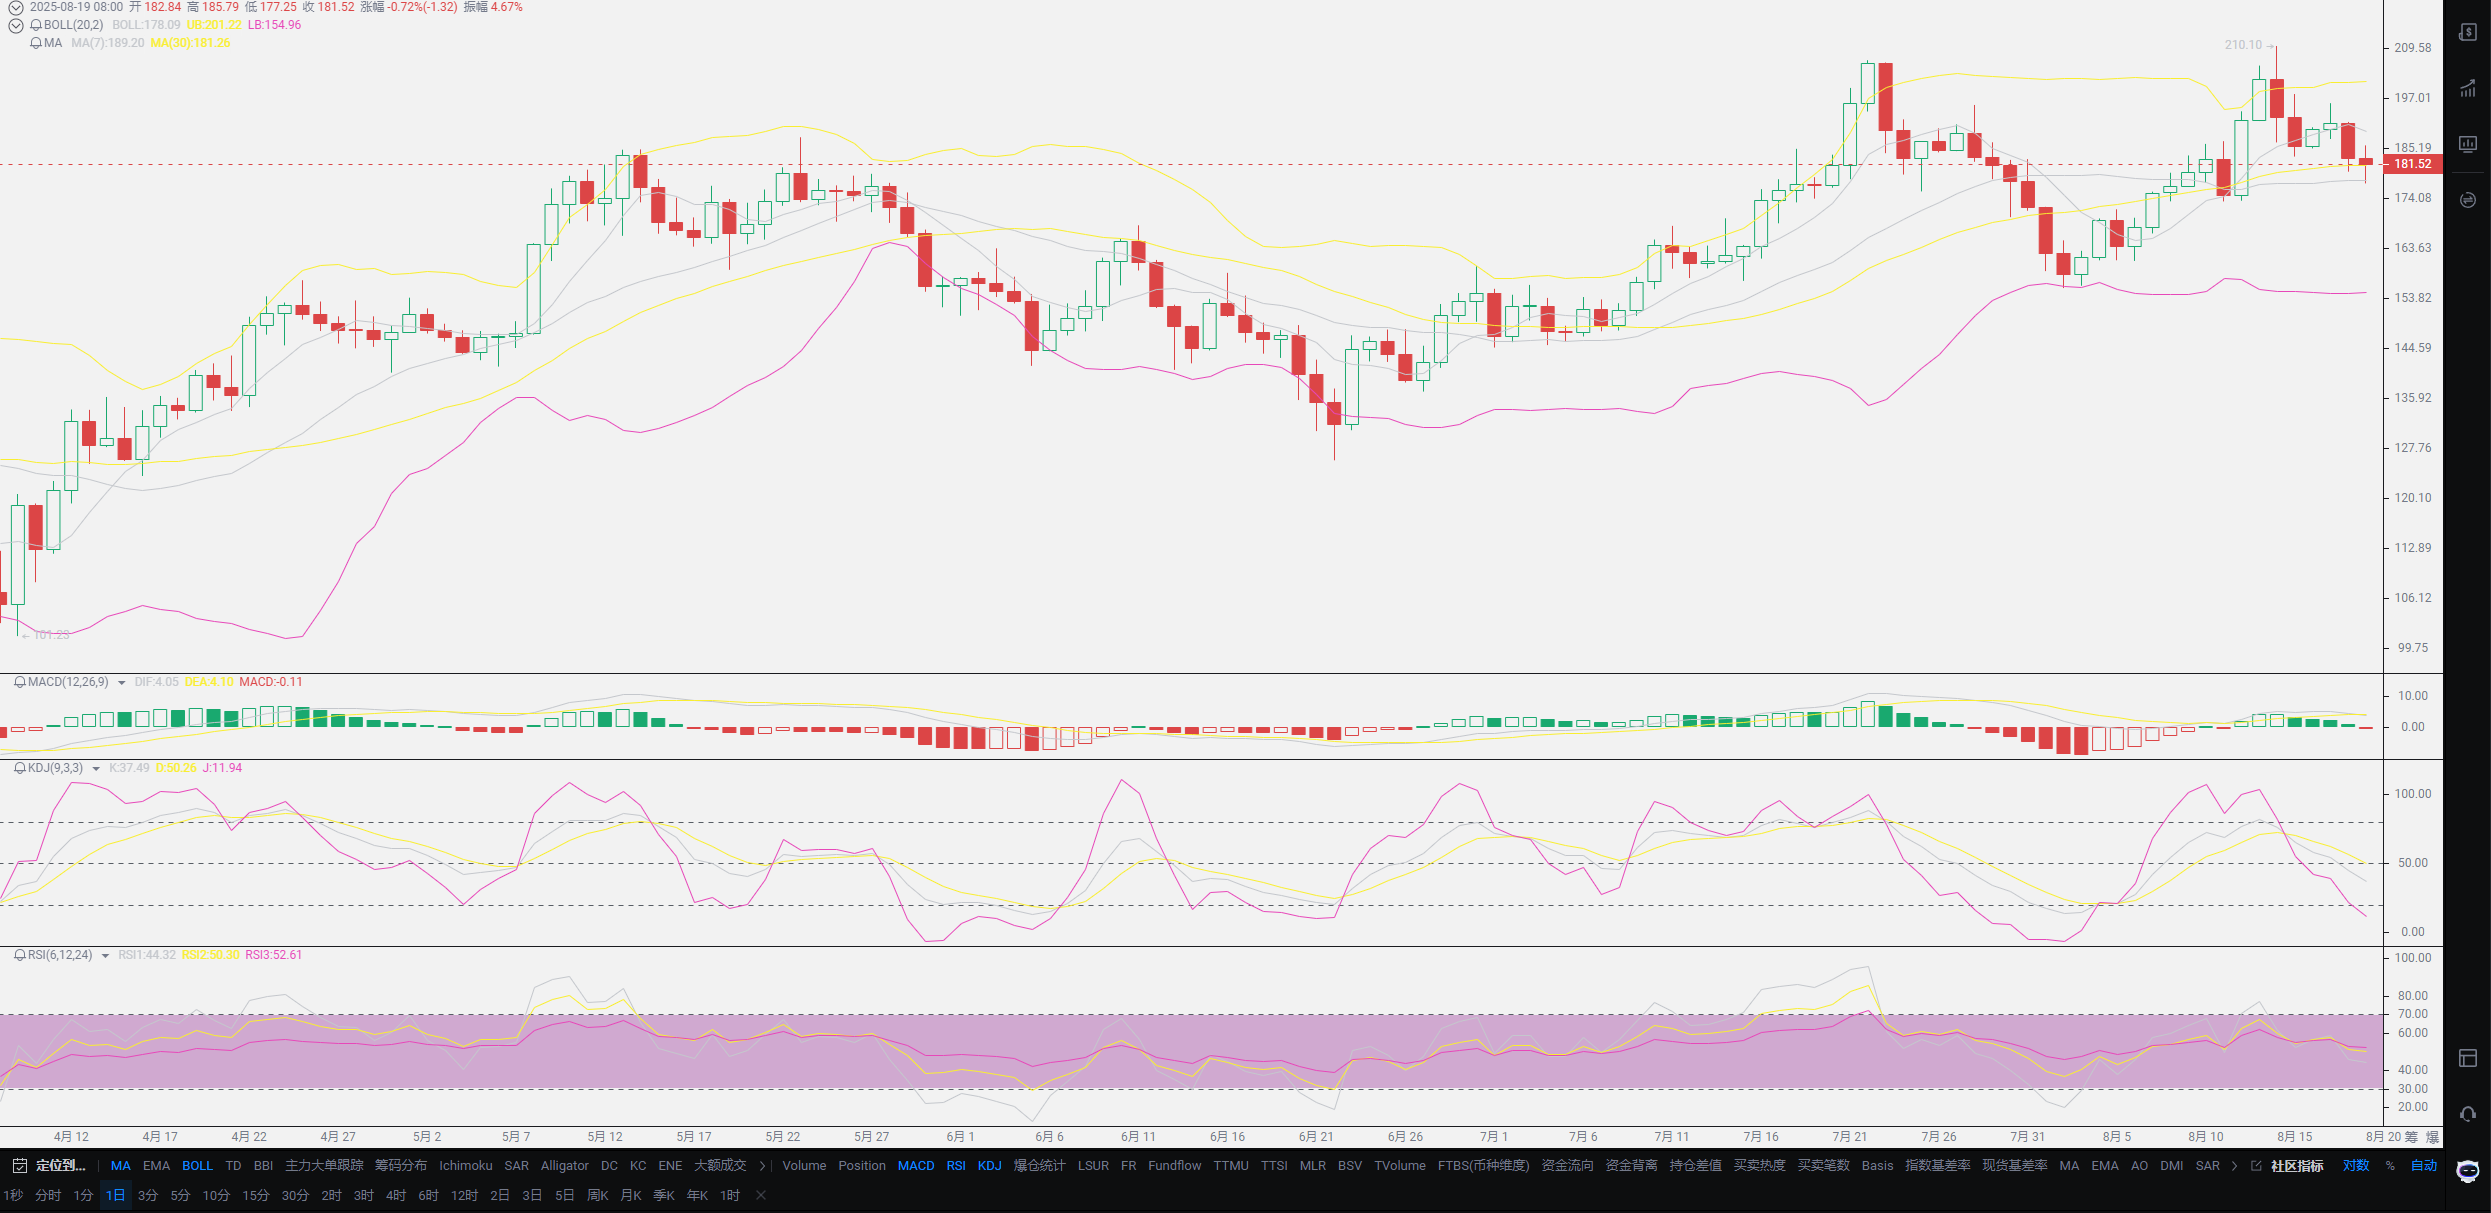Open the KDJ(9,3,3) dropdown arrow
This screenshot has height=1213, width=2491.
coord(96,769)
